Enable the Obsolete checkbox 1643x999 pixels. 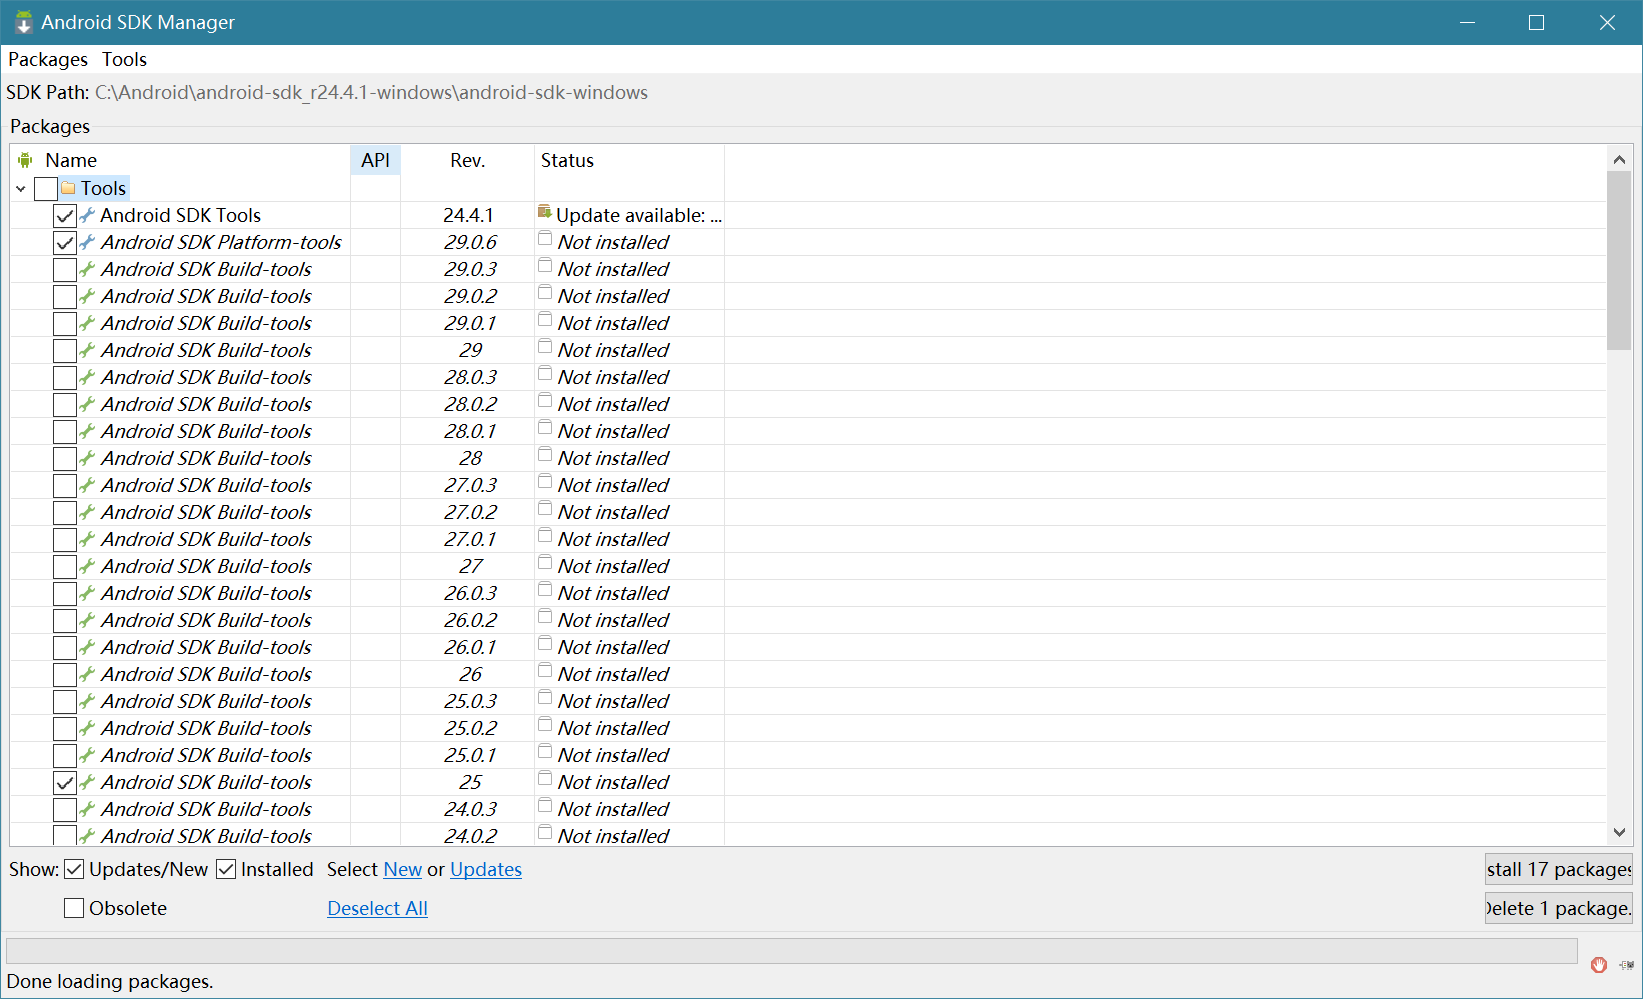[74, 908]
